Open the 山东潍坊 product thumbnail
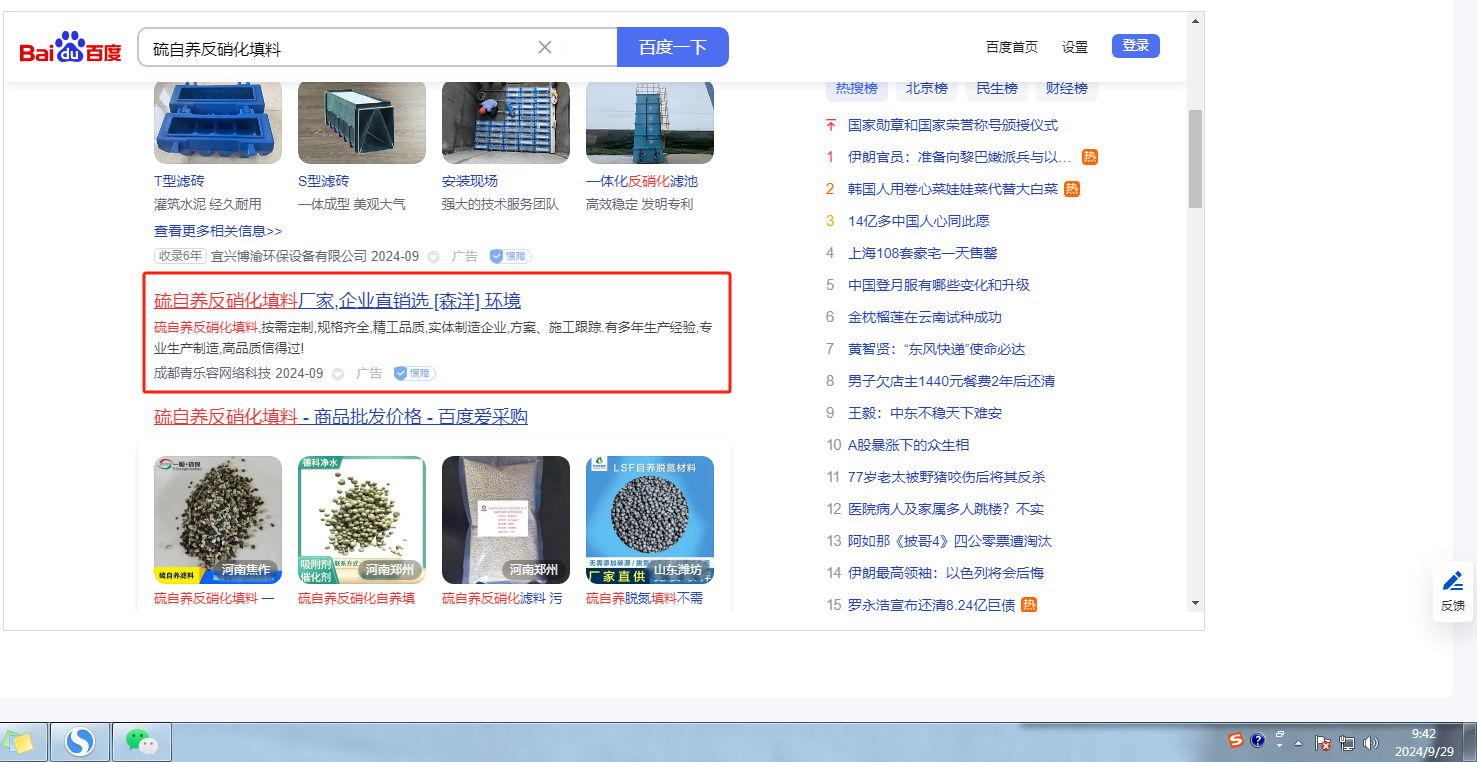The height and width of the screenshot is (762, 1477). click(650, 520)
